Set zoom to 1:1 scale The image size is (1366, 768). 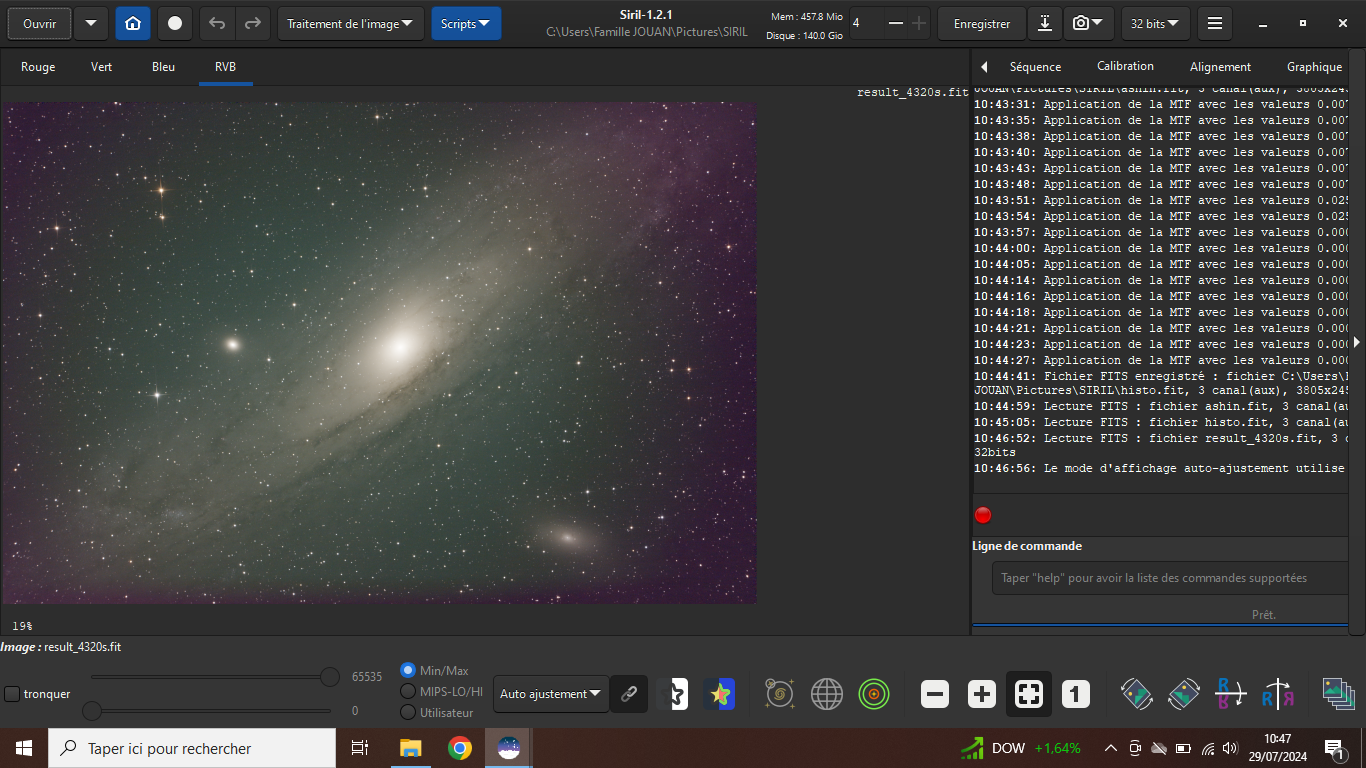tap(1076, 694)
